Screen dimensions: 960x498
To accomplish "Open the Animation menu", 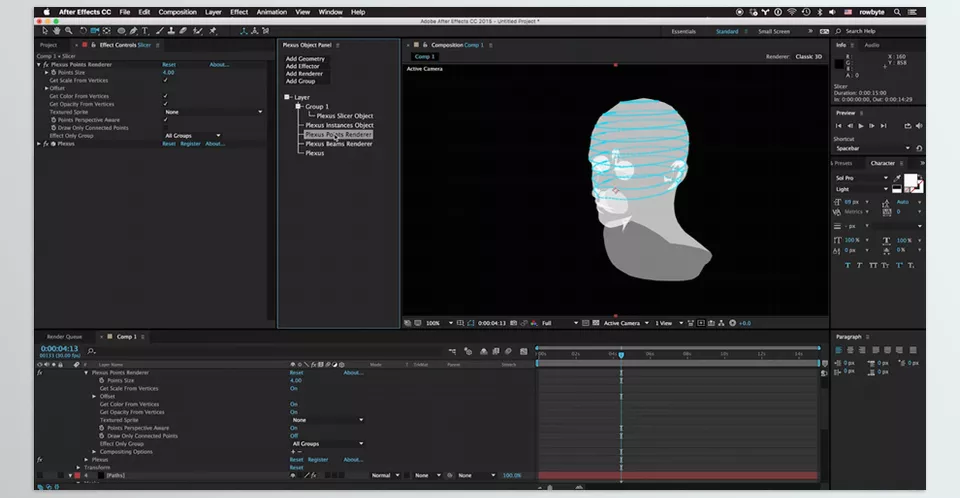I will 271,12.
